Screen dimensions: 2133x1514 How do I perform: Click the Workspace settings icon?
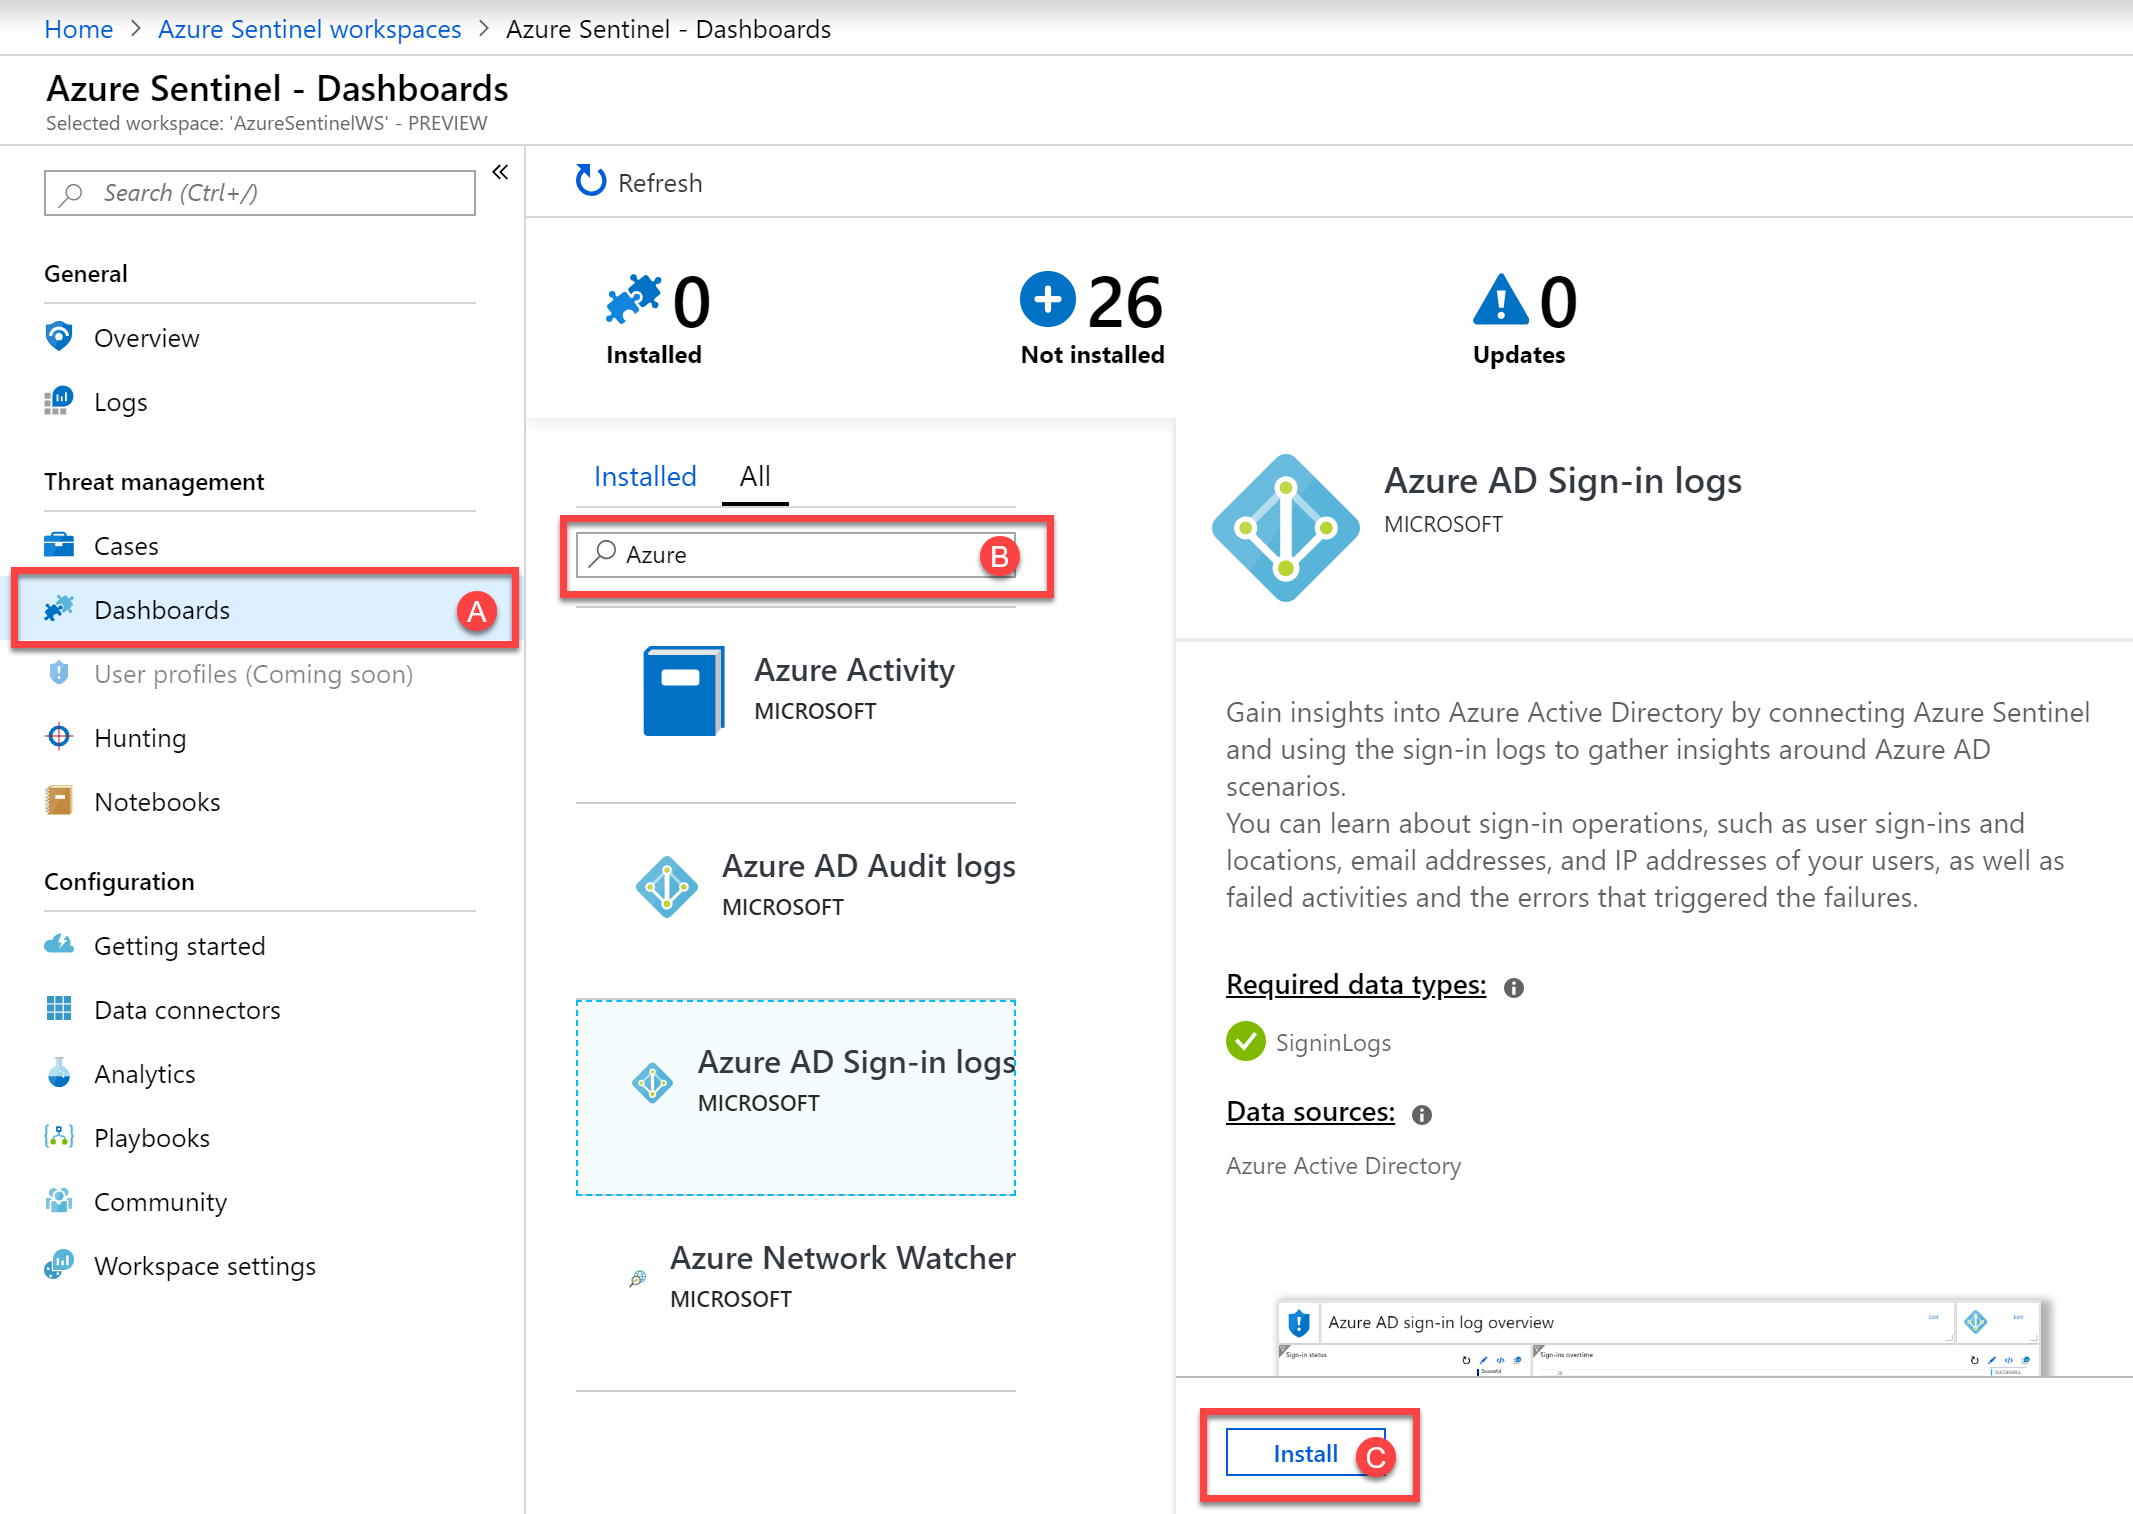(59, 1265)
